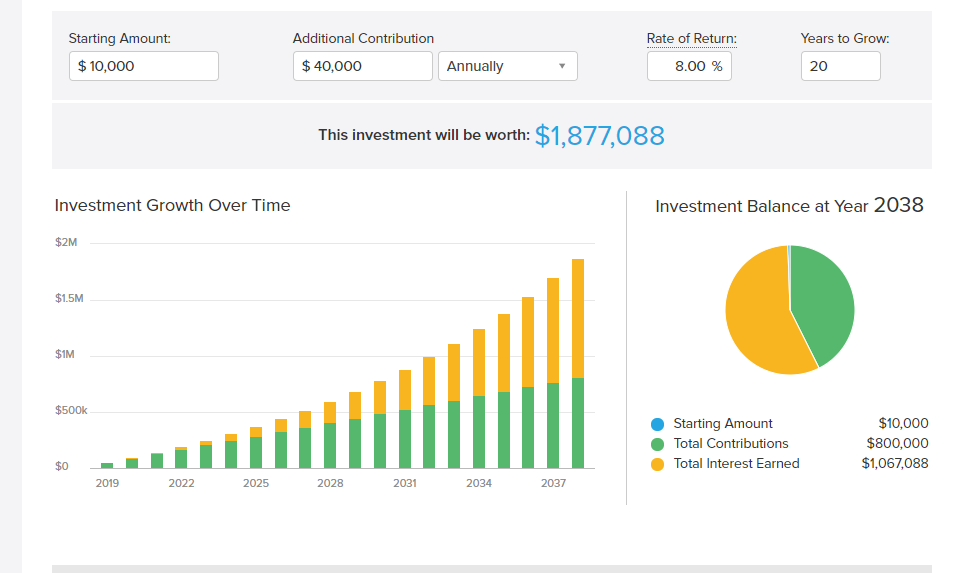This screenshot has width=956, height=573.
Task: Click the blue Starting Amount legend dot
Action: pyautogui.click(x=657, y=424)
